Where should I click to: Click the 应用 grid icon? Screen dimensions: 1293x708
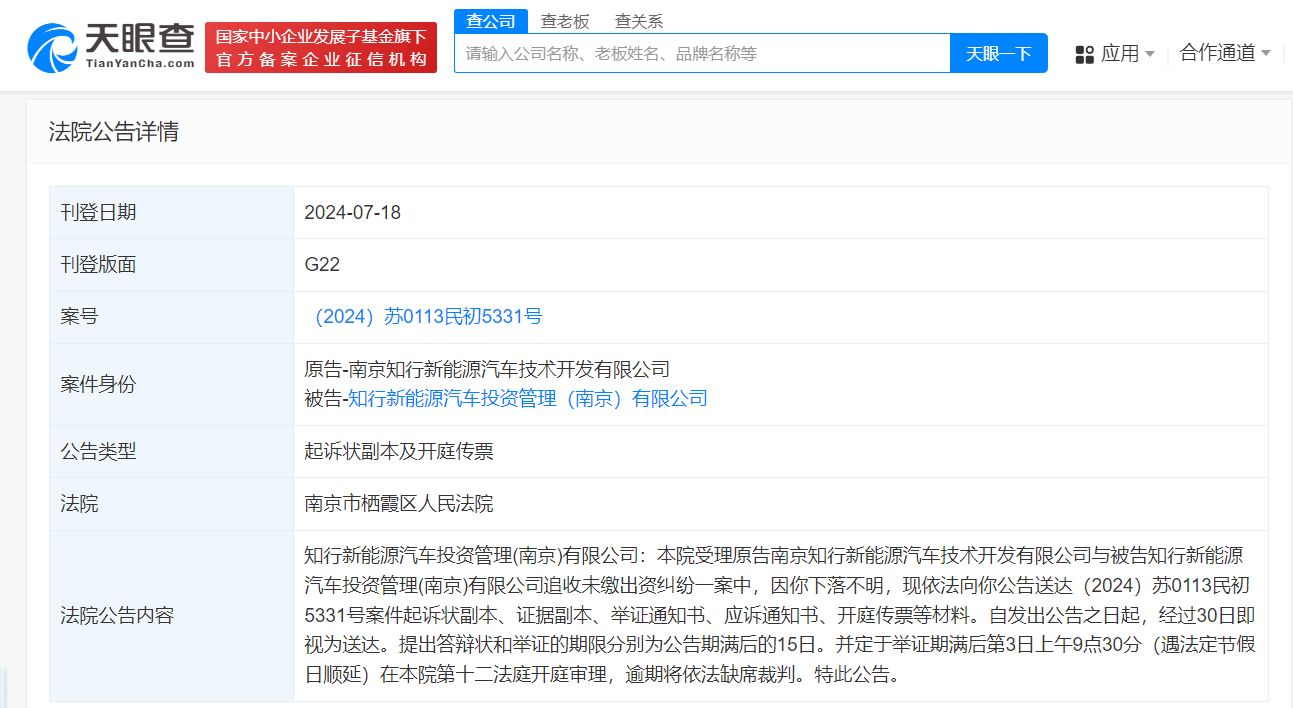point(1084,54)
